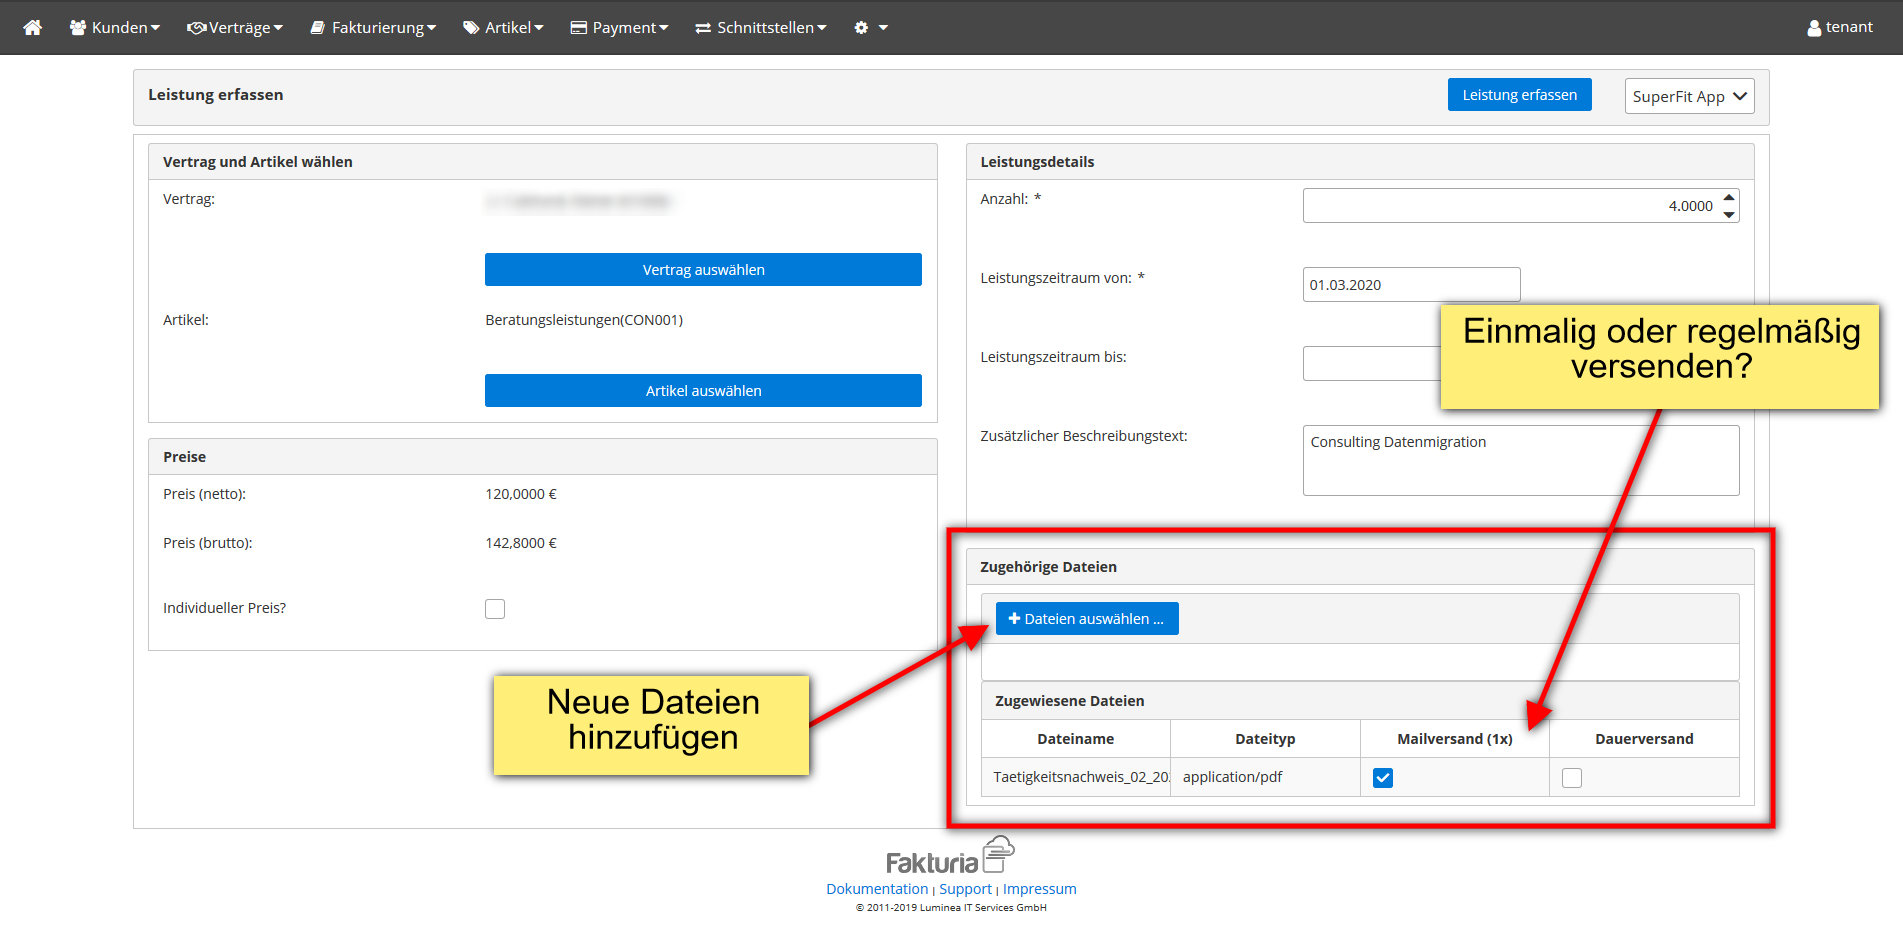Screen dimensions: 1903x944
Task: Click the tenant username label
Action: (1849, 27)
